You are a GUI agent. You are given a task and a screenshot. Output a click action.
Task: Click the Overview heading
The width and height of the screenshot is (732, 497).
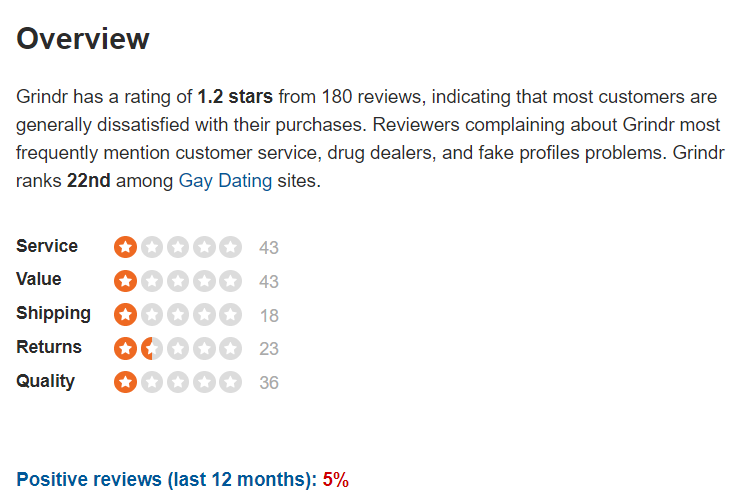83,38
